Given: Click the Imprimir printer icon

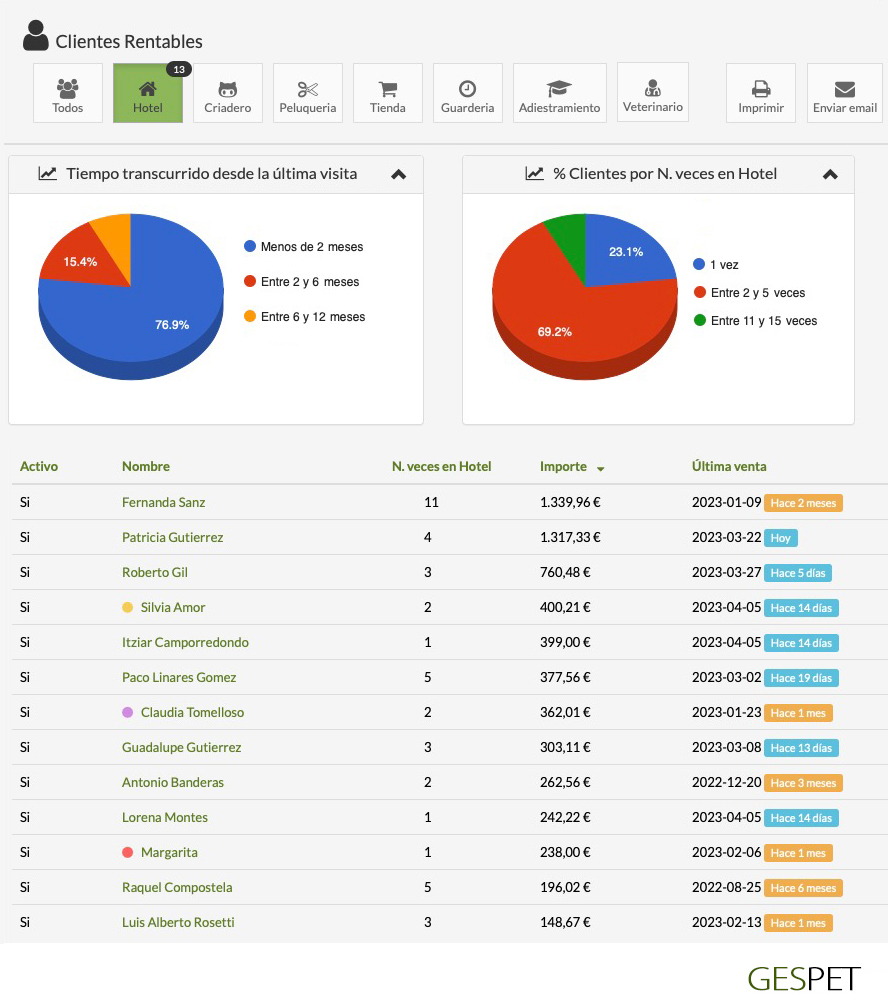Looking at the screenshot, I should point(761,89).
